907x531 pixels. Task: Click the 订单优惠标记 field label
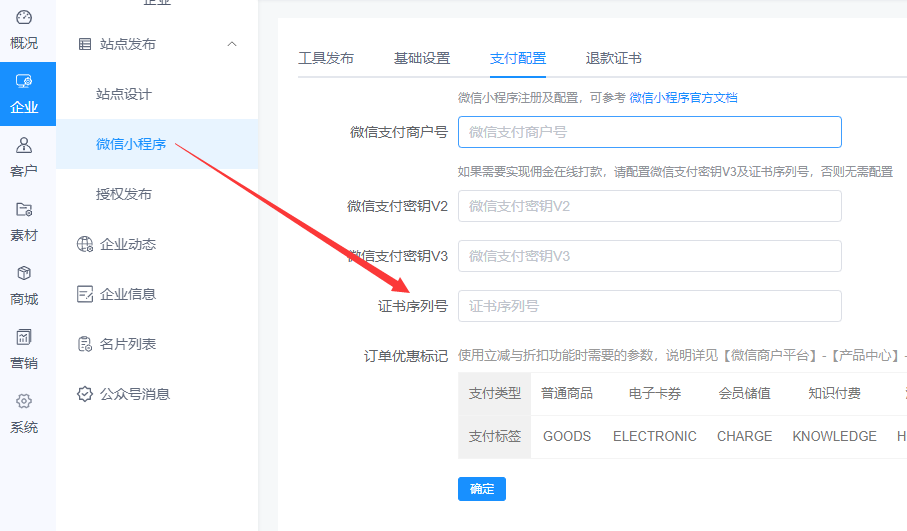[x=405, y=356]
